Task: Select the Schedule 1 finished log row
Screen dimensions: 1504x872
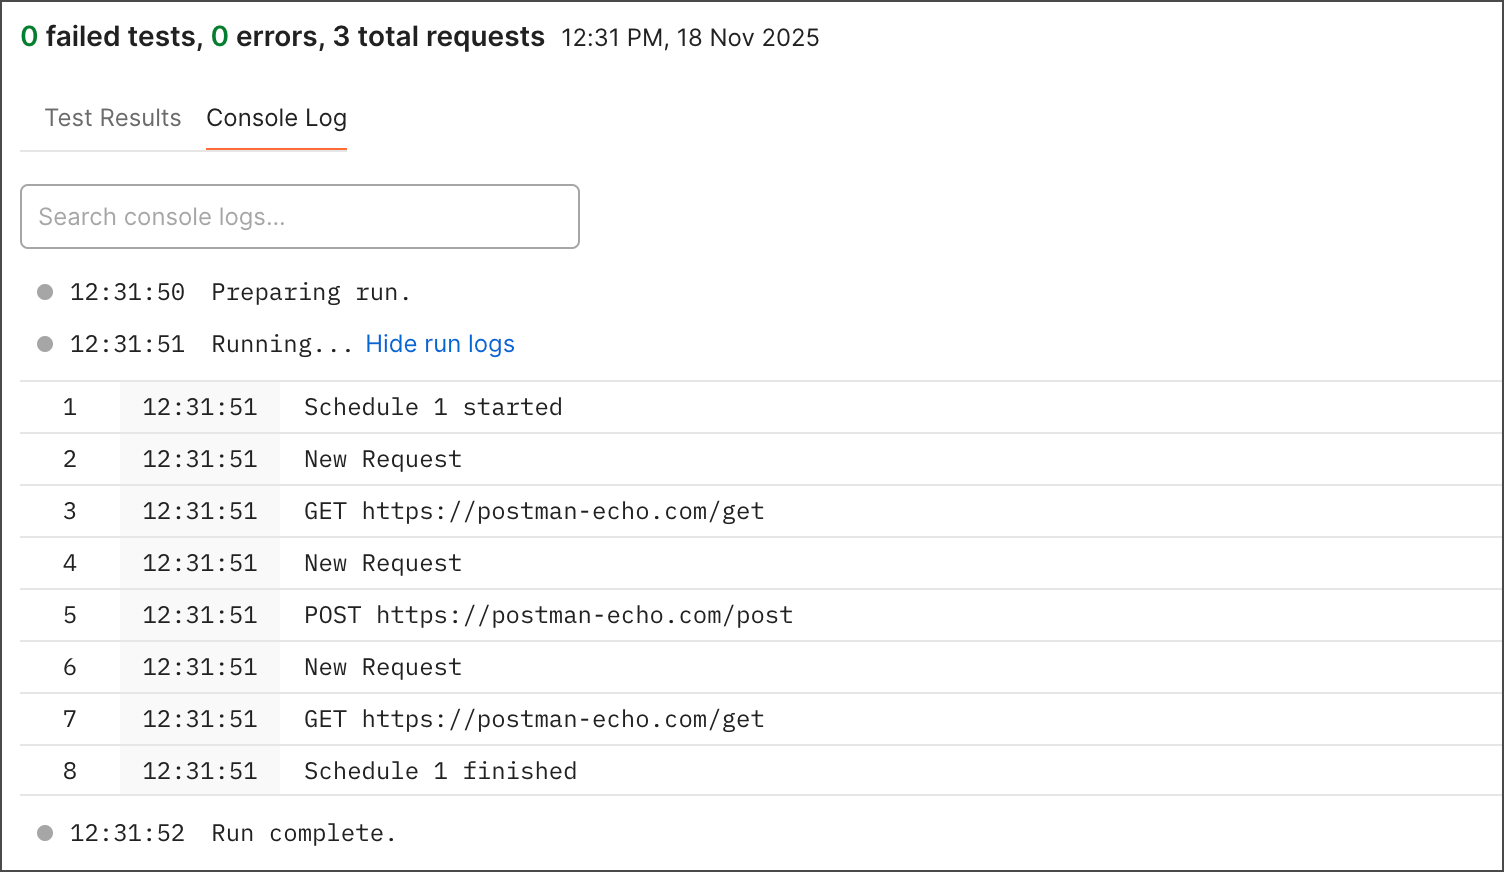Action: pos(440,771)
